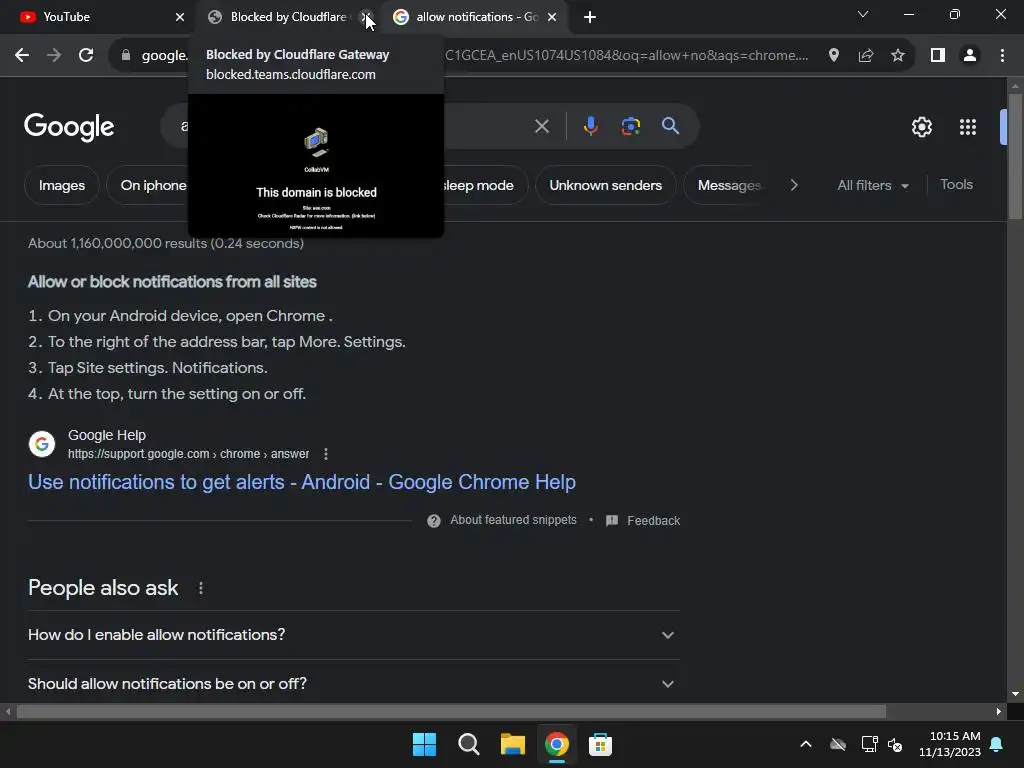Select the Unknown senders chip
This screenshot has height=768, width=1024.
click(x=605, y=185)
